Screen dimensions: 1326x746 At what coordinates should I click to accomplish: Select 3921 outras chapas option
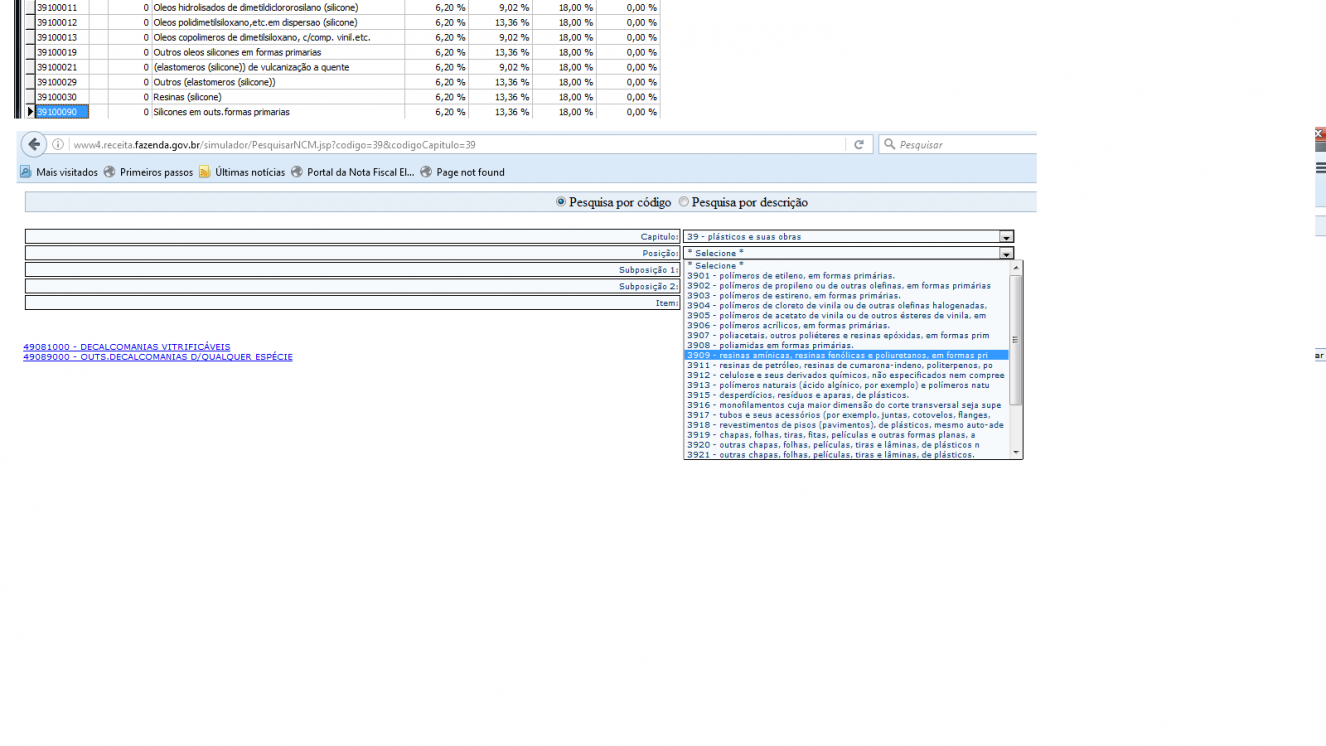pos(846,455)
